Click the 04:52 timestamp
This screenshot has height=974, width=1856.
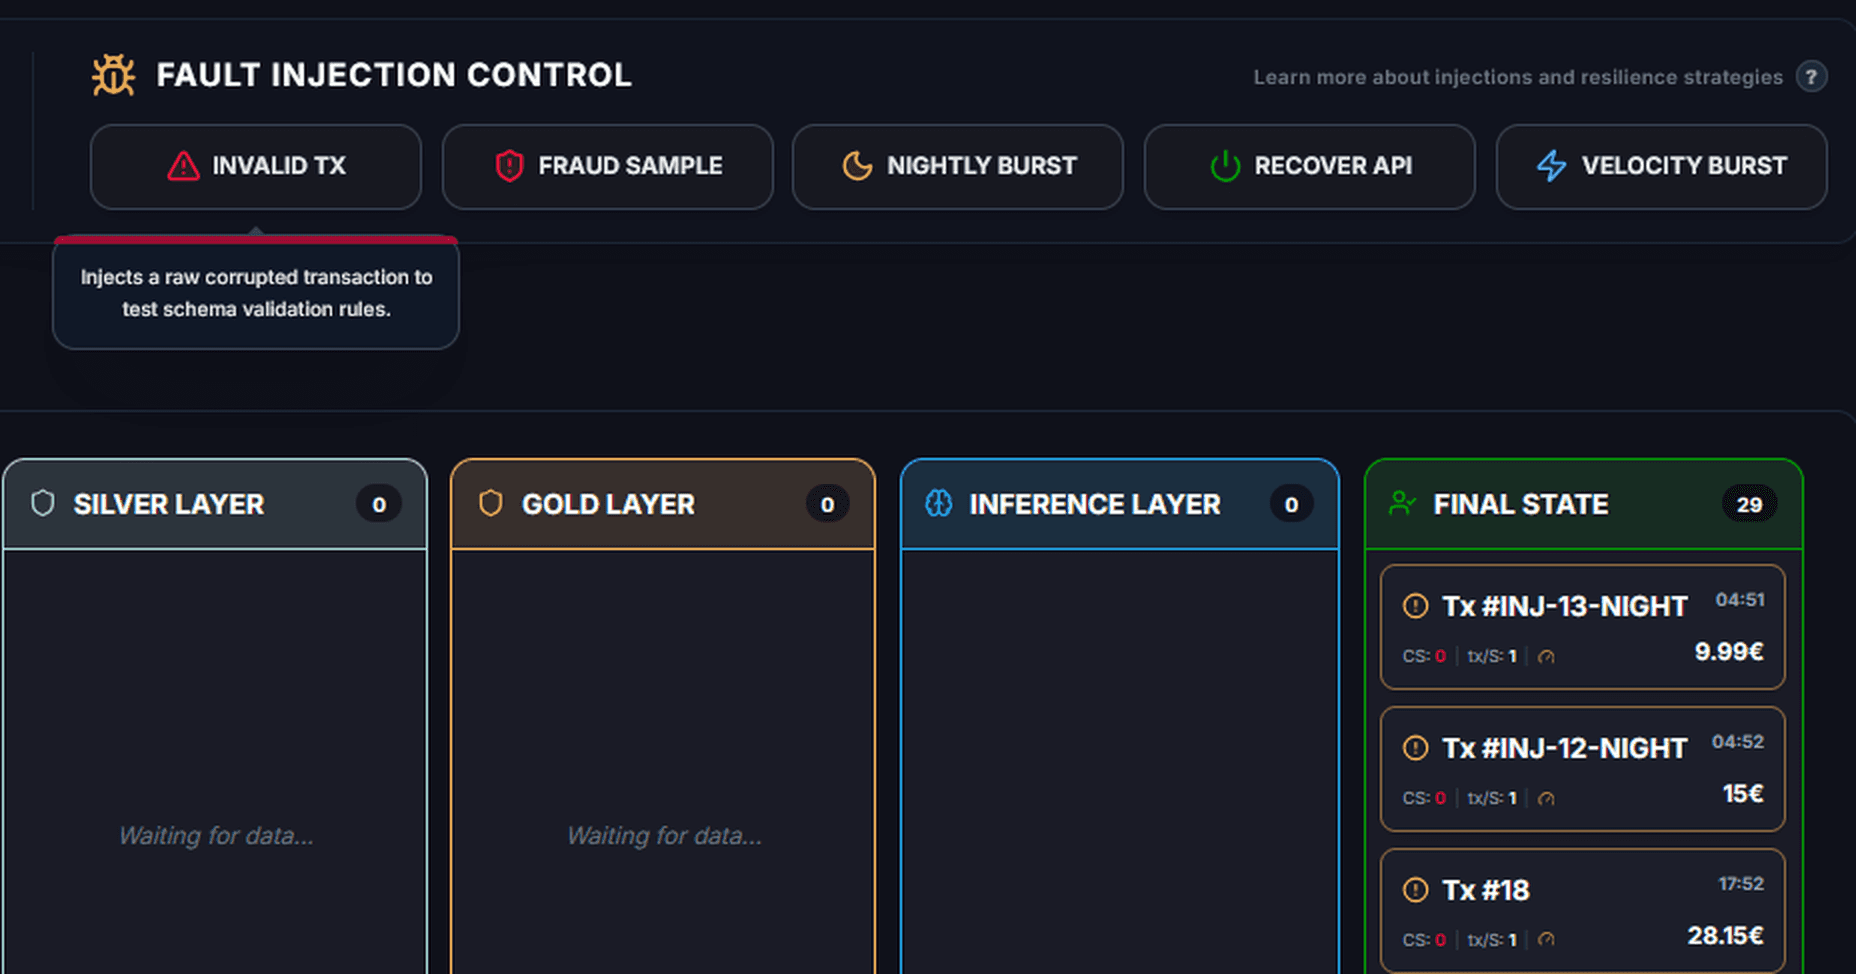point(1738,742)
